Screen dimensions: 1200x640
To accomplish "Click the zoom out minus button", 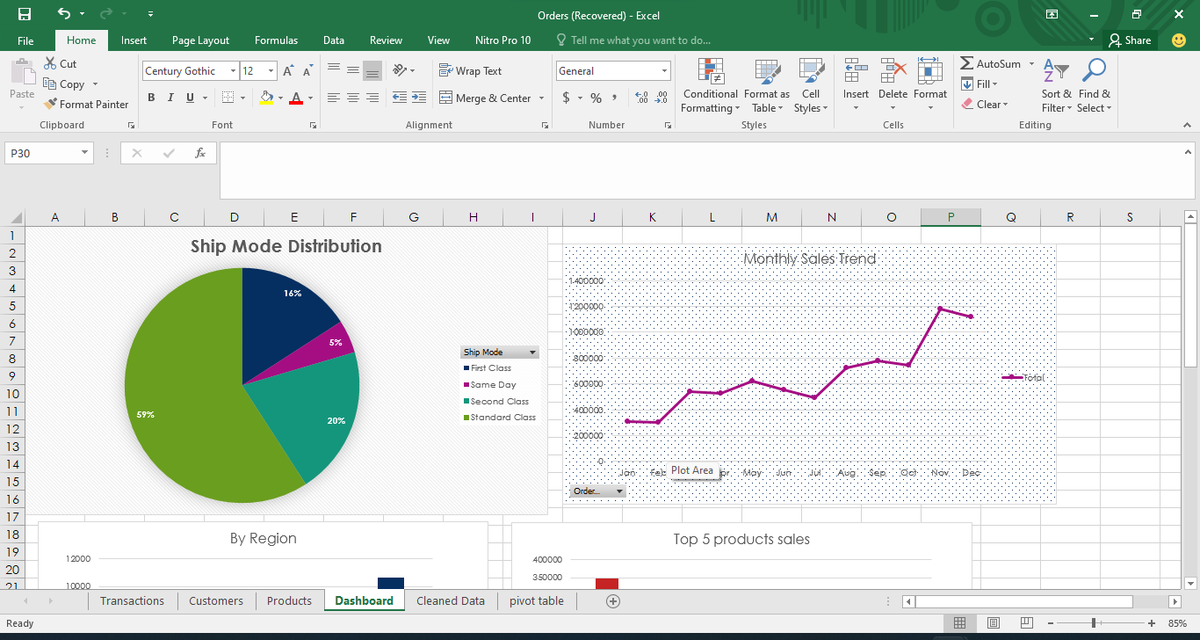I will tap(1050, 623).
